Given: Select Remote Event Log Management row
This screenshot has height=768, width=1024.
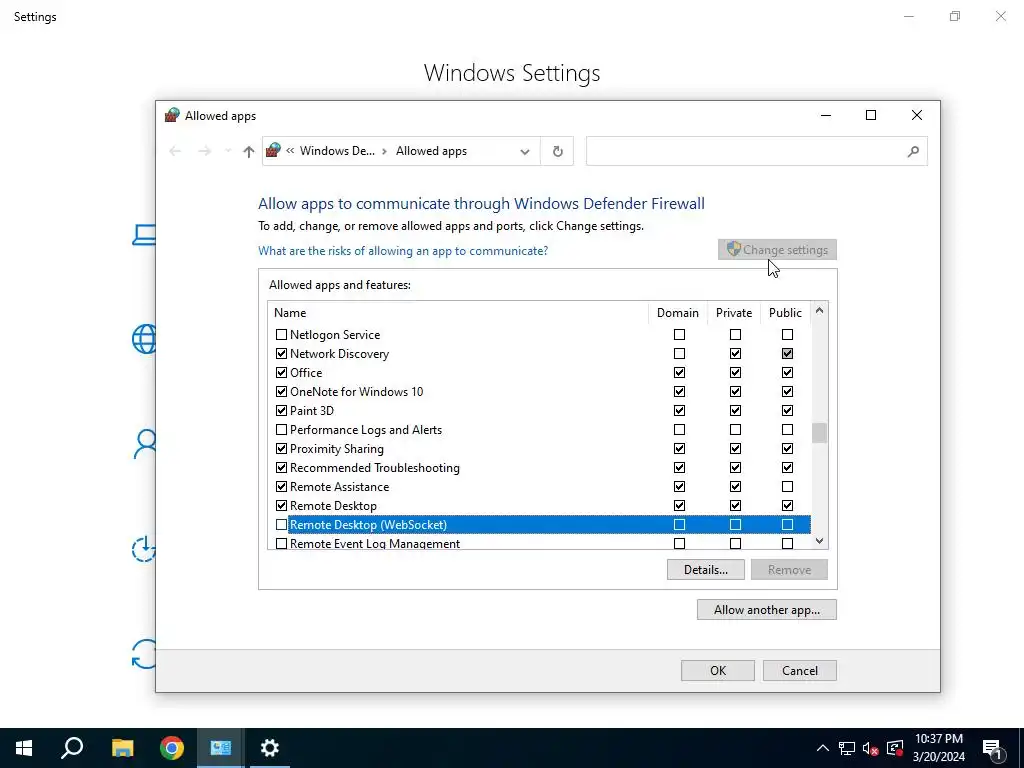Looking at the screenshot, I should pos(539,543).
